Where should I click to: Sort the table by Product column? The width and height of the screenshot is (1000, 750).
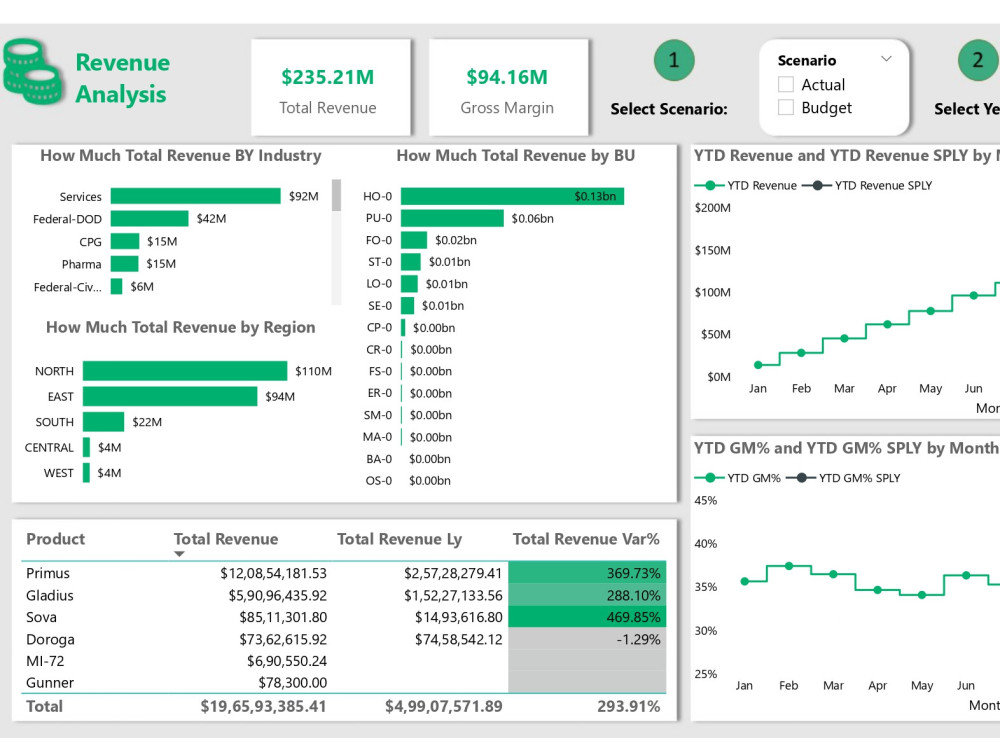click(x=55, y=539)
